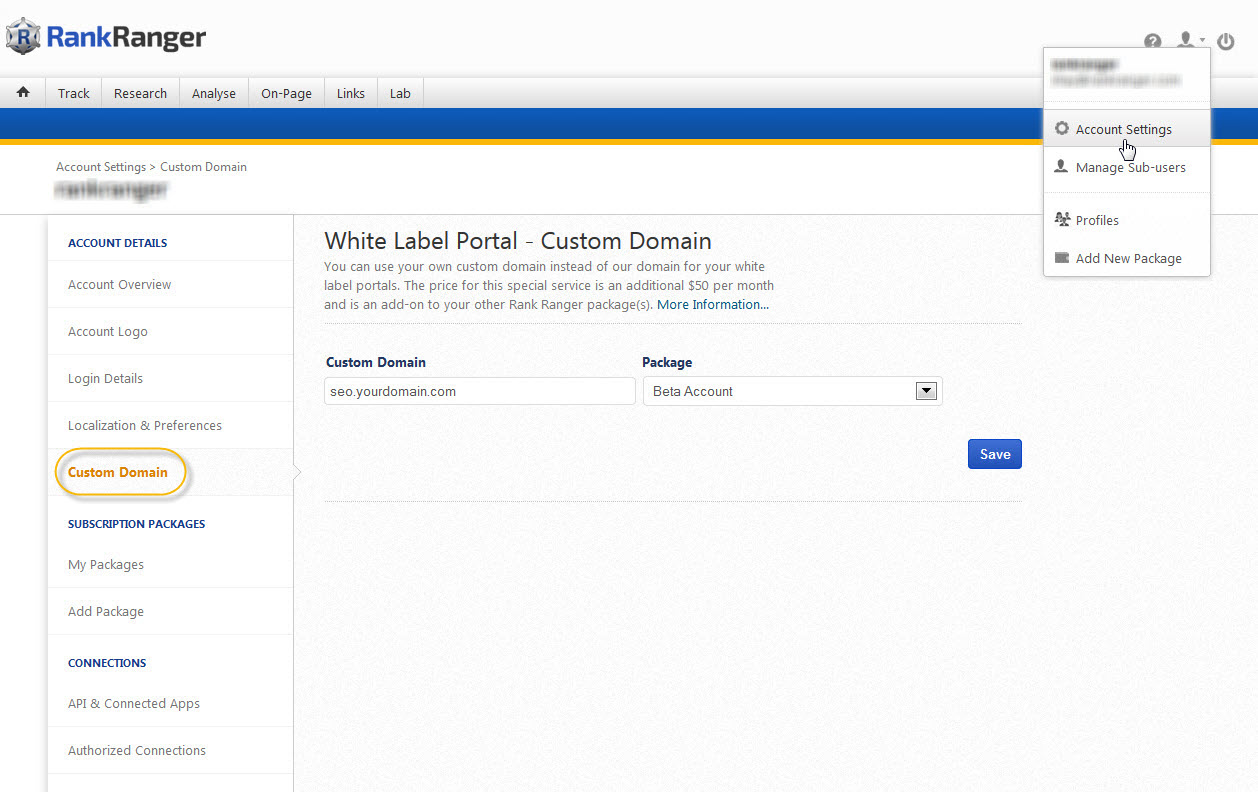1258x792 pixels.
Task: Go to Account Overview in the sidebar
Action: 119,284
